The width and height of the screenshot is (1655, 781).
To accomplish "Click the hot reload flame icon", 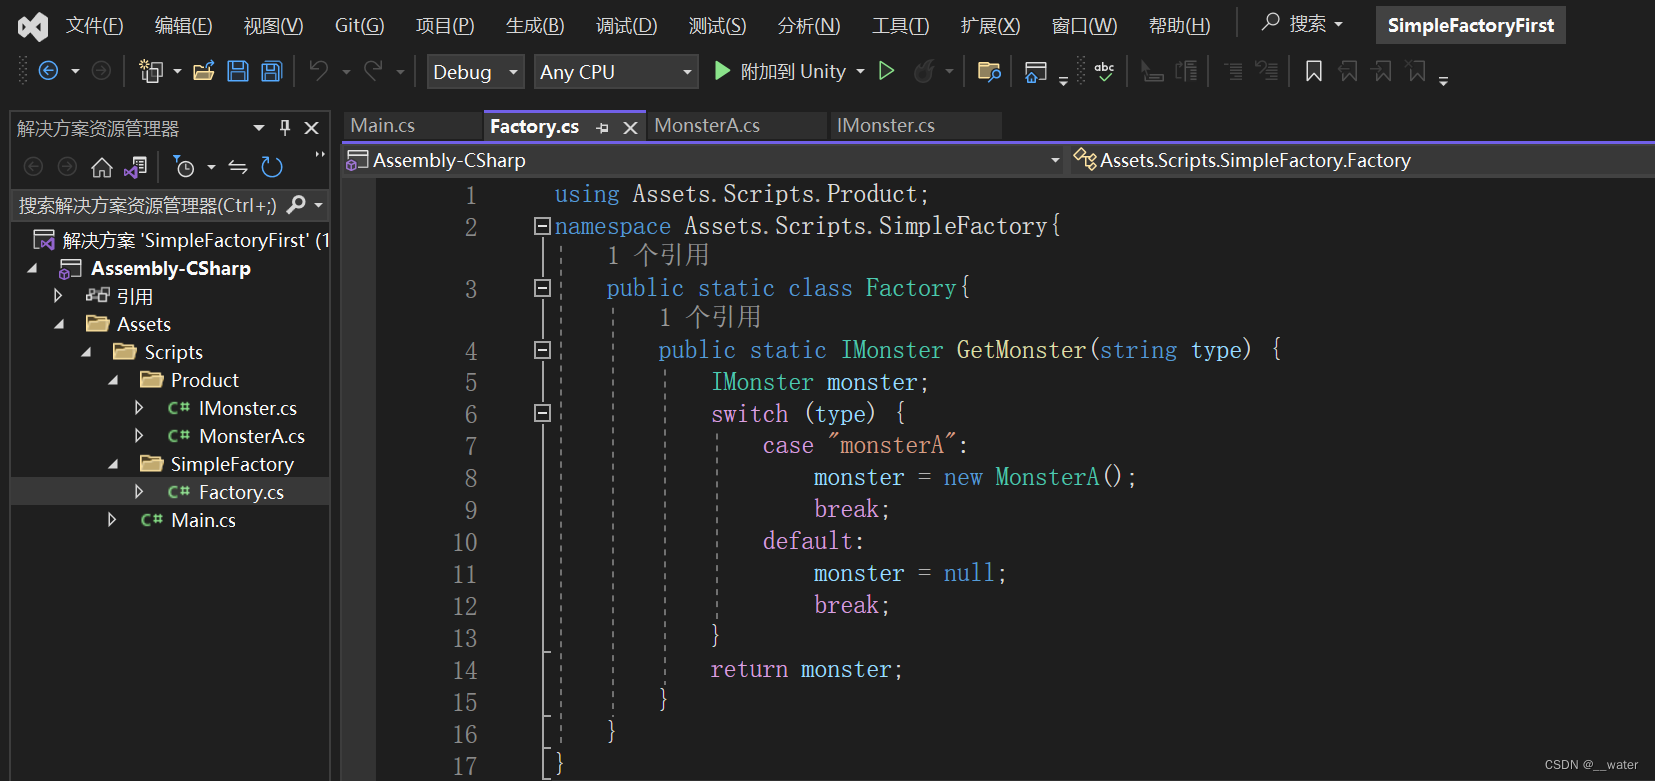I will click(x=924, y=71).
